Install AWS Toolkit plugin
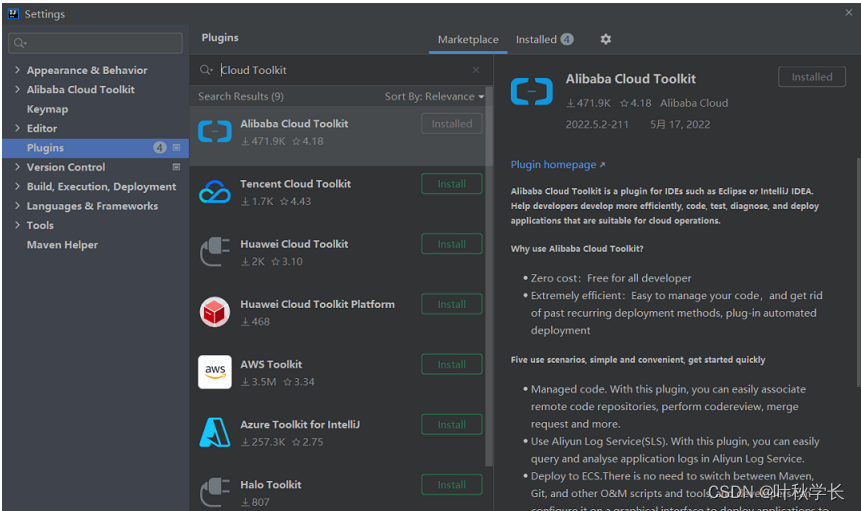This screenshot has height=511, width=861. 451,364
